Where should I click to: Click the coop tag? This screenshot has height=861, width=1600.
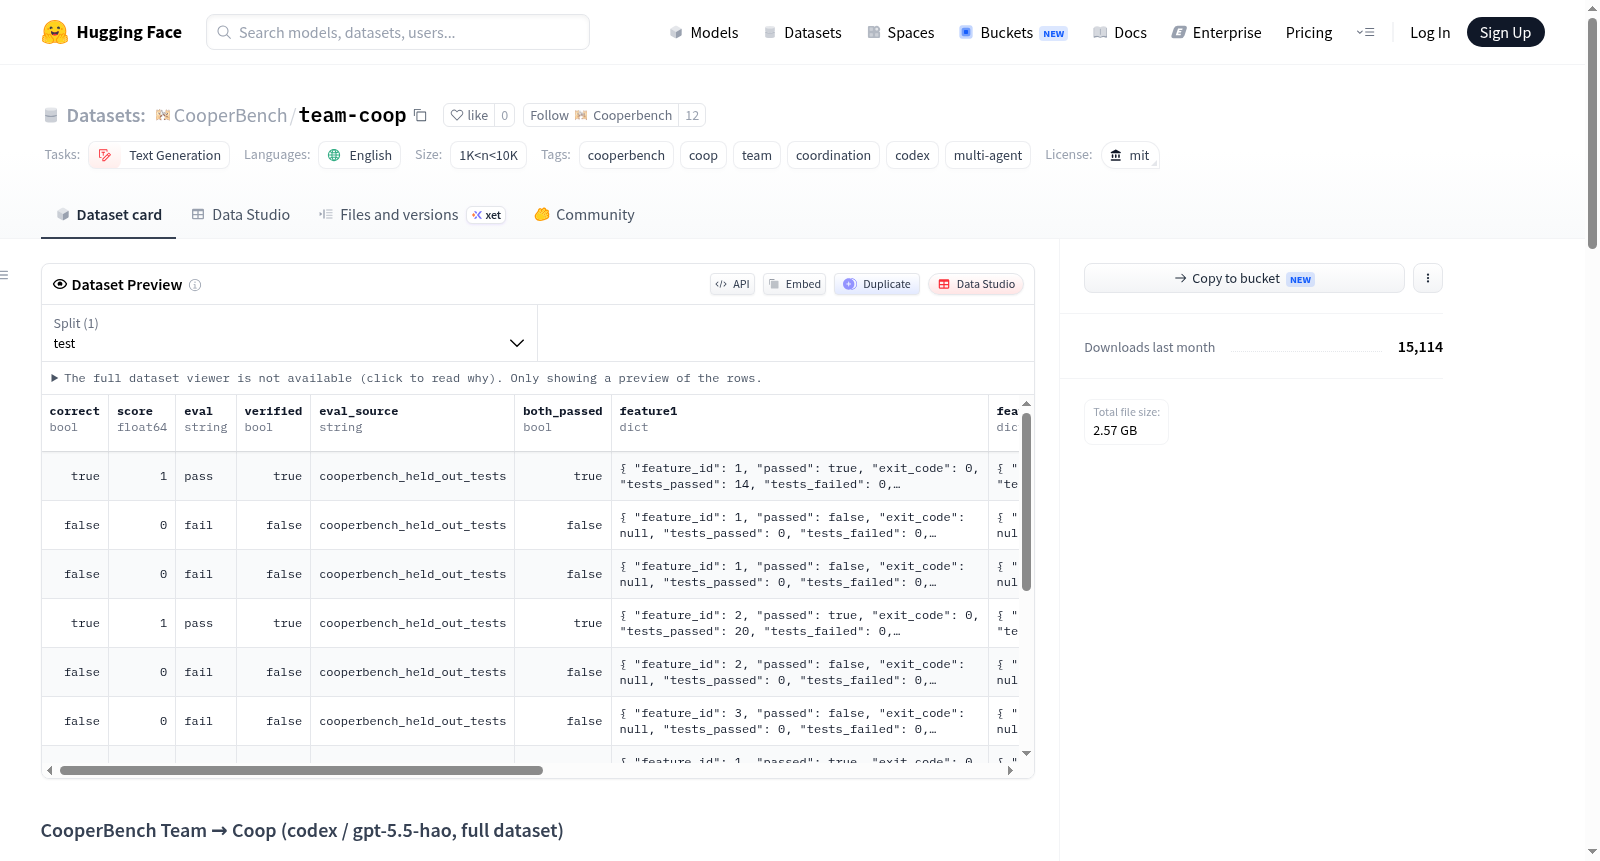[703, 155]
